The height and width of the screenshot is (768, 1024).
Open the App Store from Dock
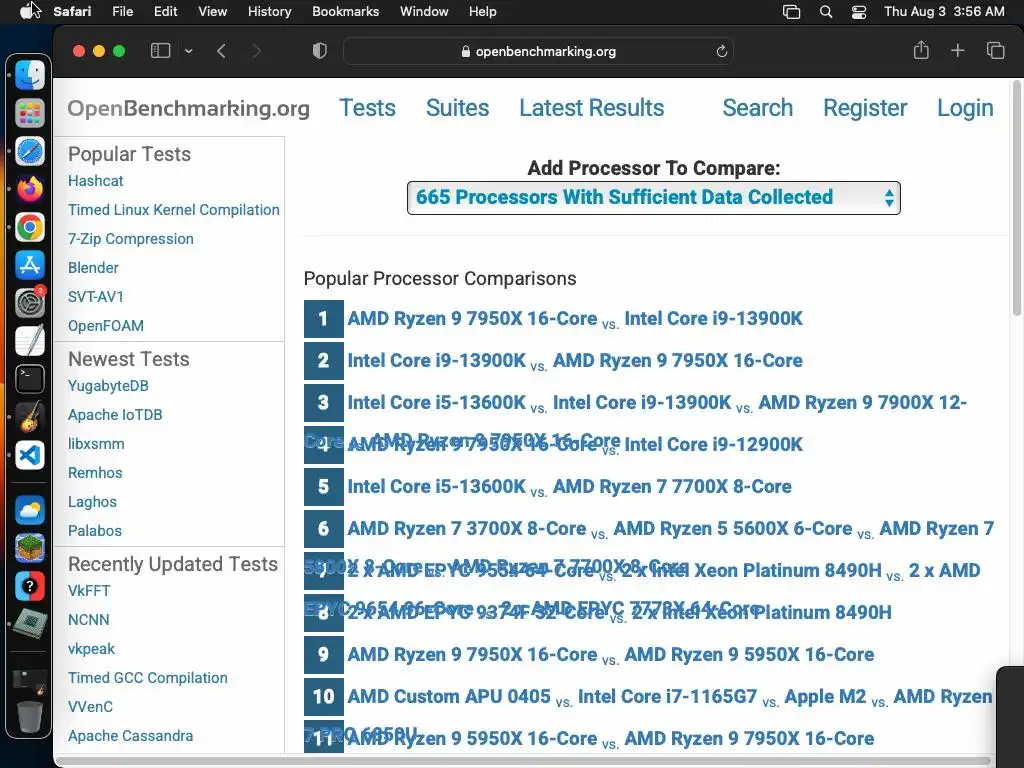pyautogui.click(x=29, y=265)
